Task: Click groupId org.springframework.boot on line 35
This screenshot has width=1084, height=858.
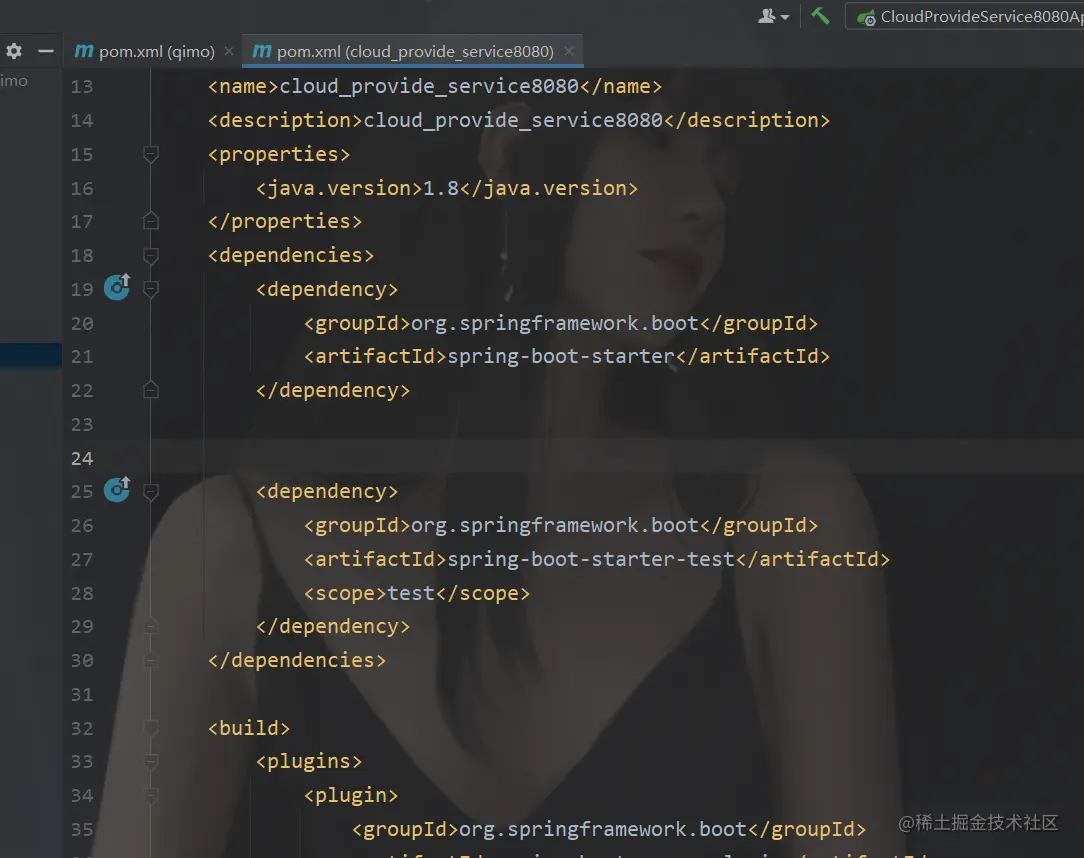Action: click(x=603, y=830)
